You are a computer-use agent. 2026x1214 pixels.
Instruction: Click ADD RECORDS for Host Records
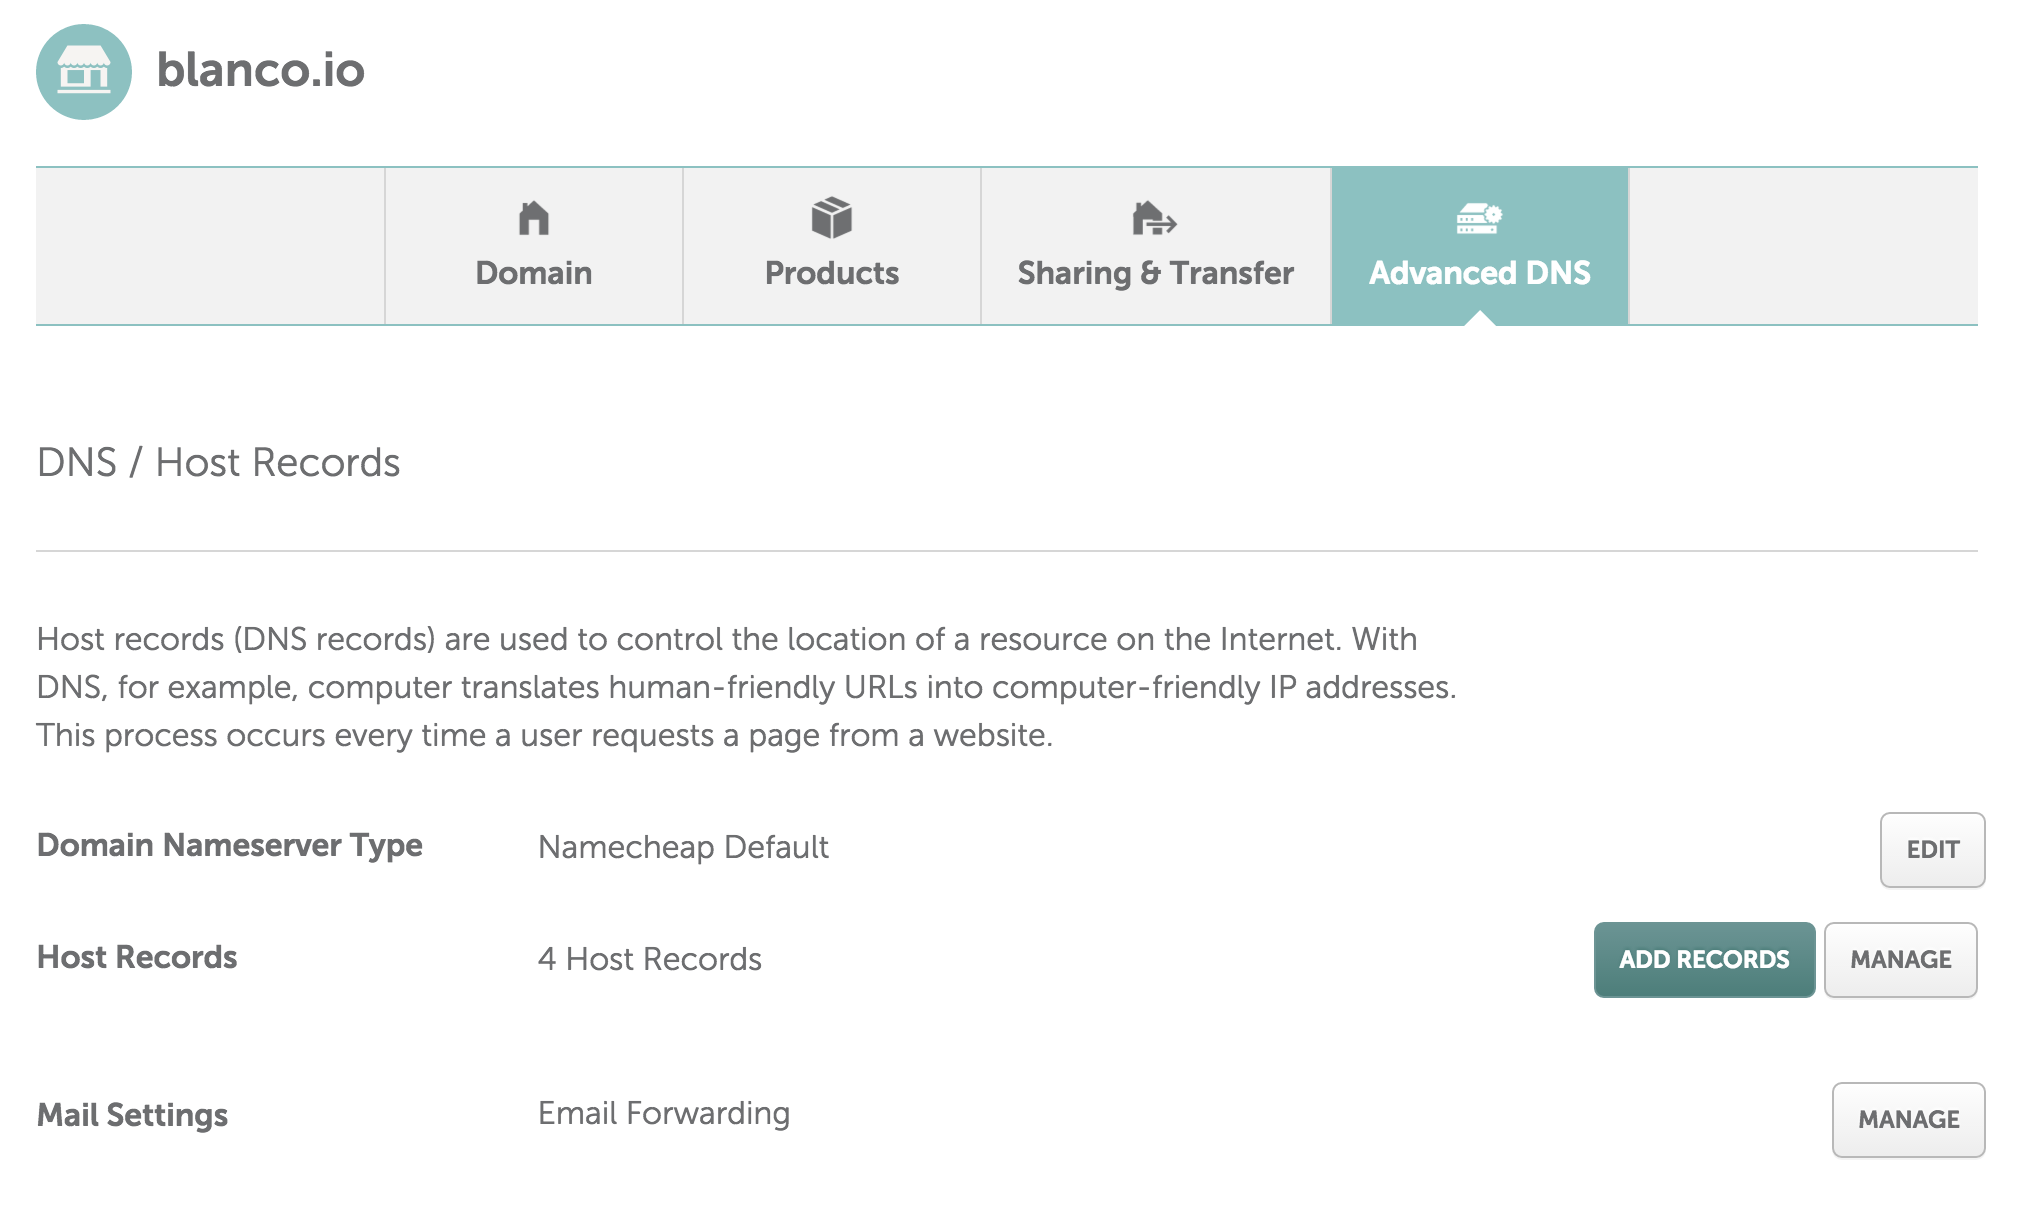click(1704, 958)
